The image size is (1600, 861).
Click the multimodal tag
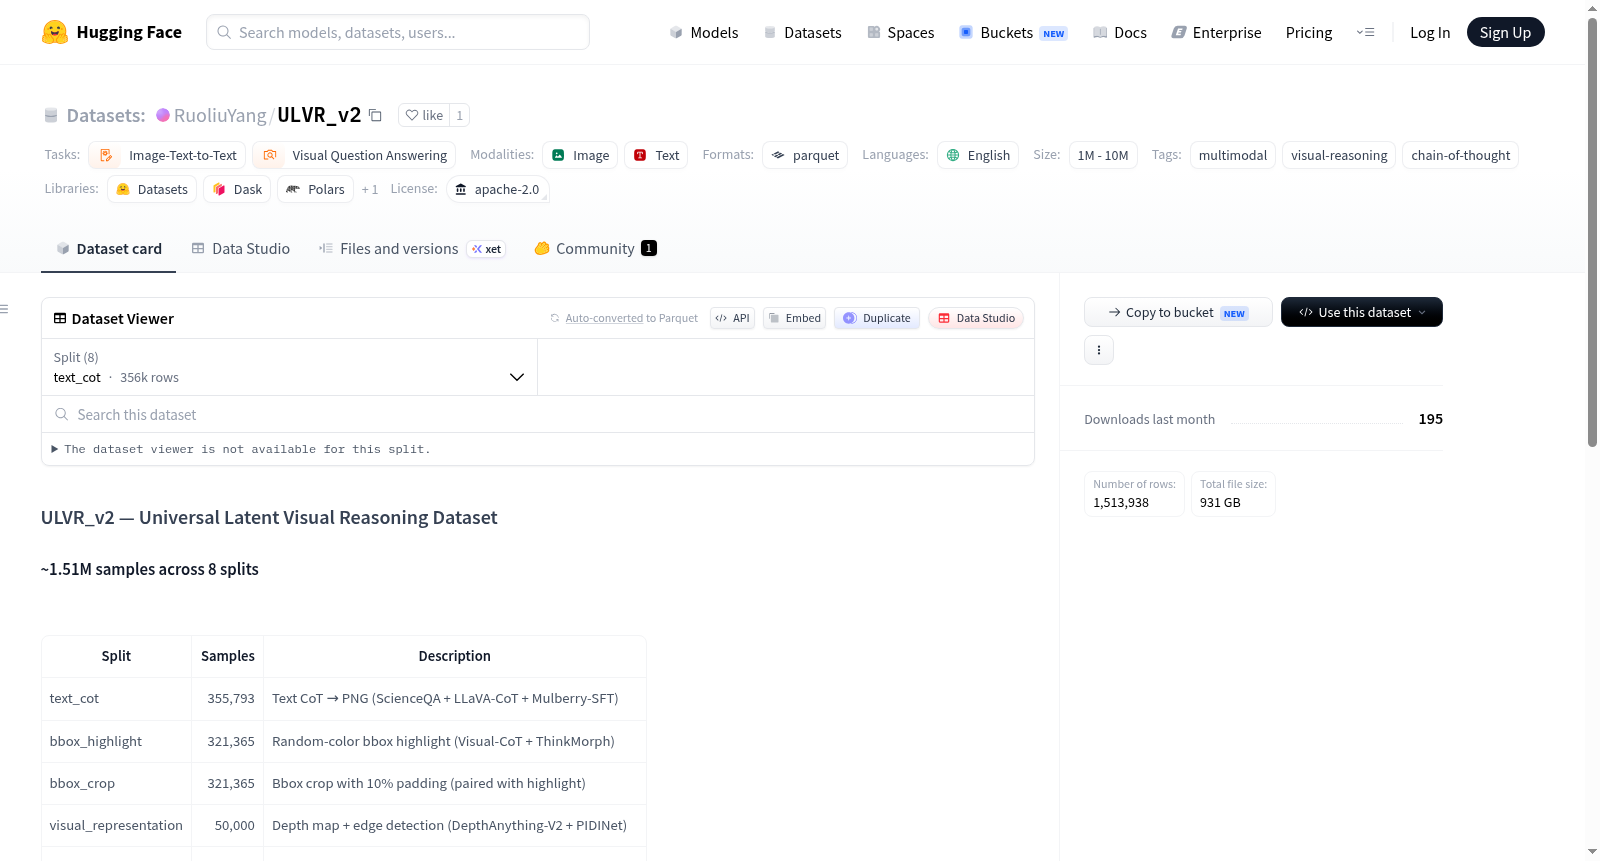[1233, 155]
